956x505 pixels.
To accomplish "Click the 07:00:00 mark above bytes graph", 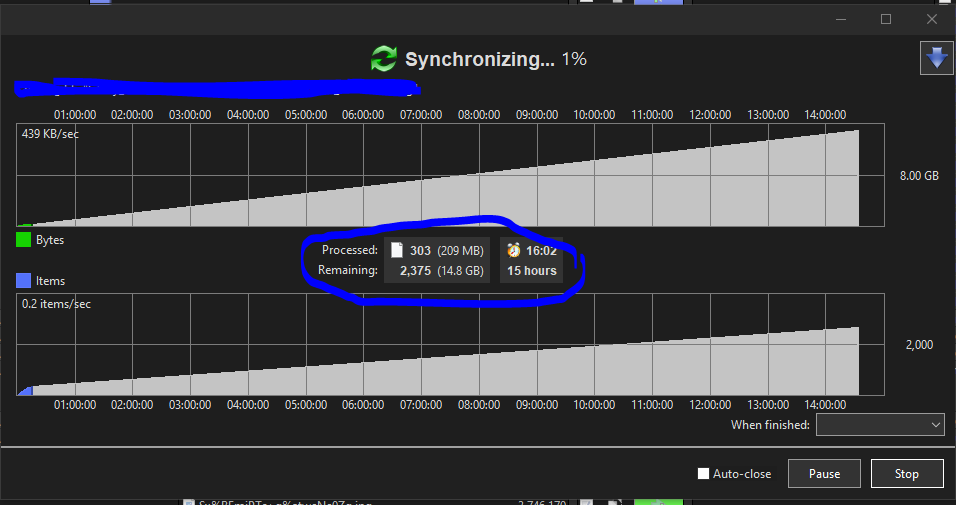I will coord(421,115).
